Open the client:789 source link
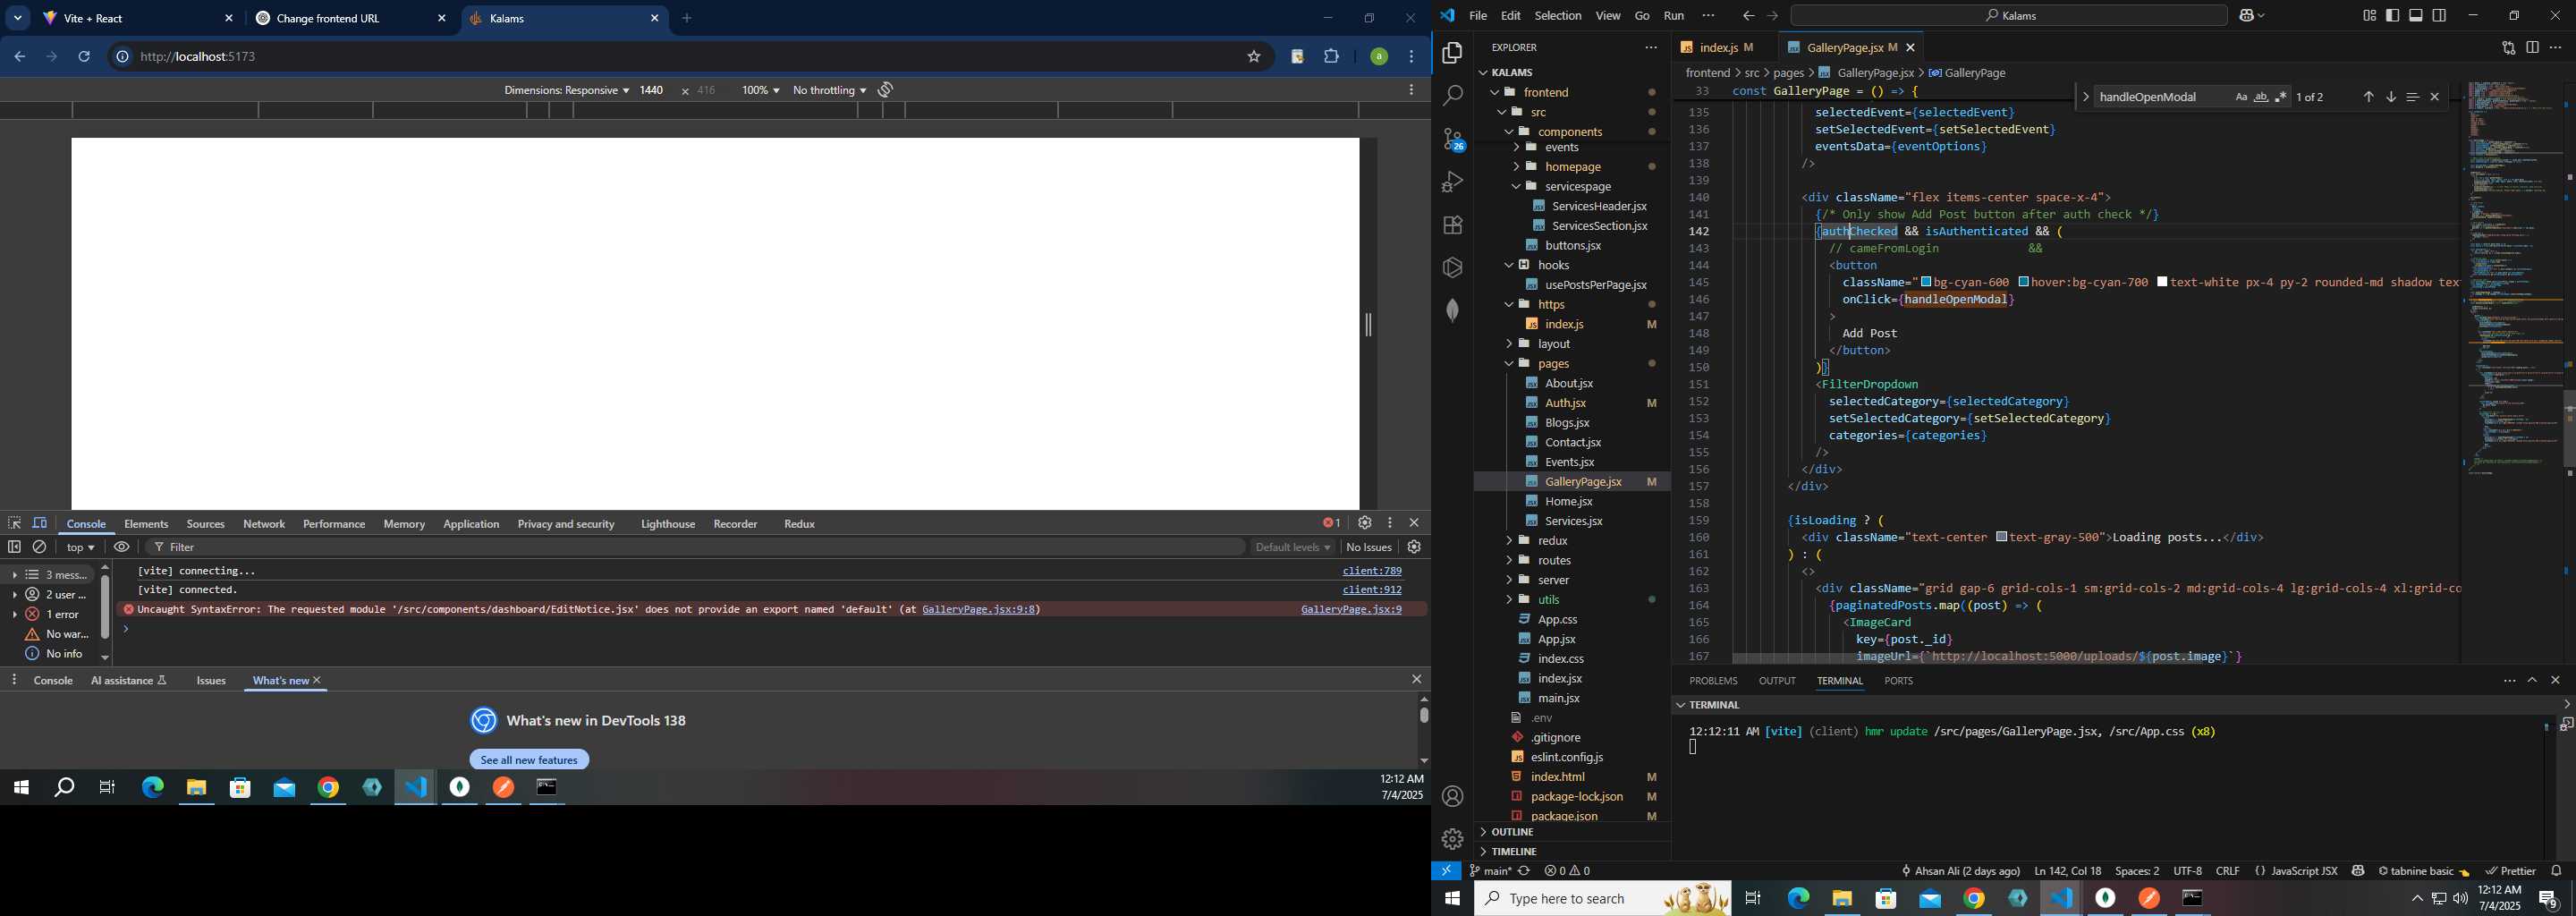 point(1372,572)
